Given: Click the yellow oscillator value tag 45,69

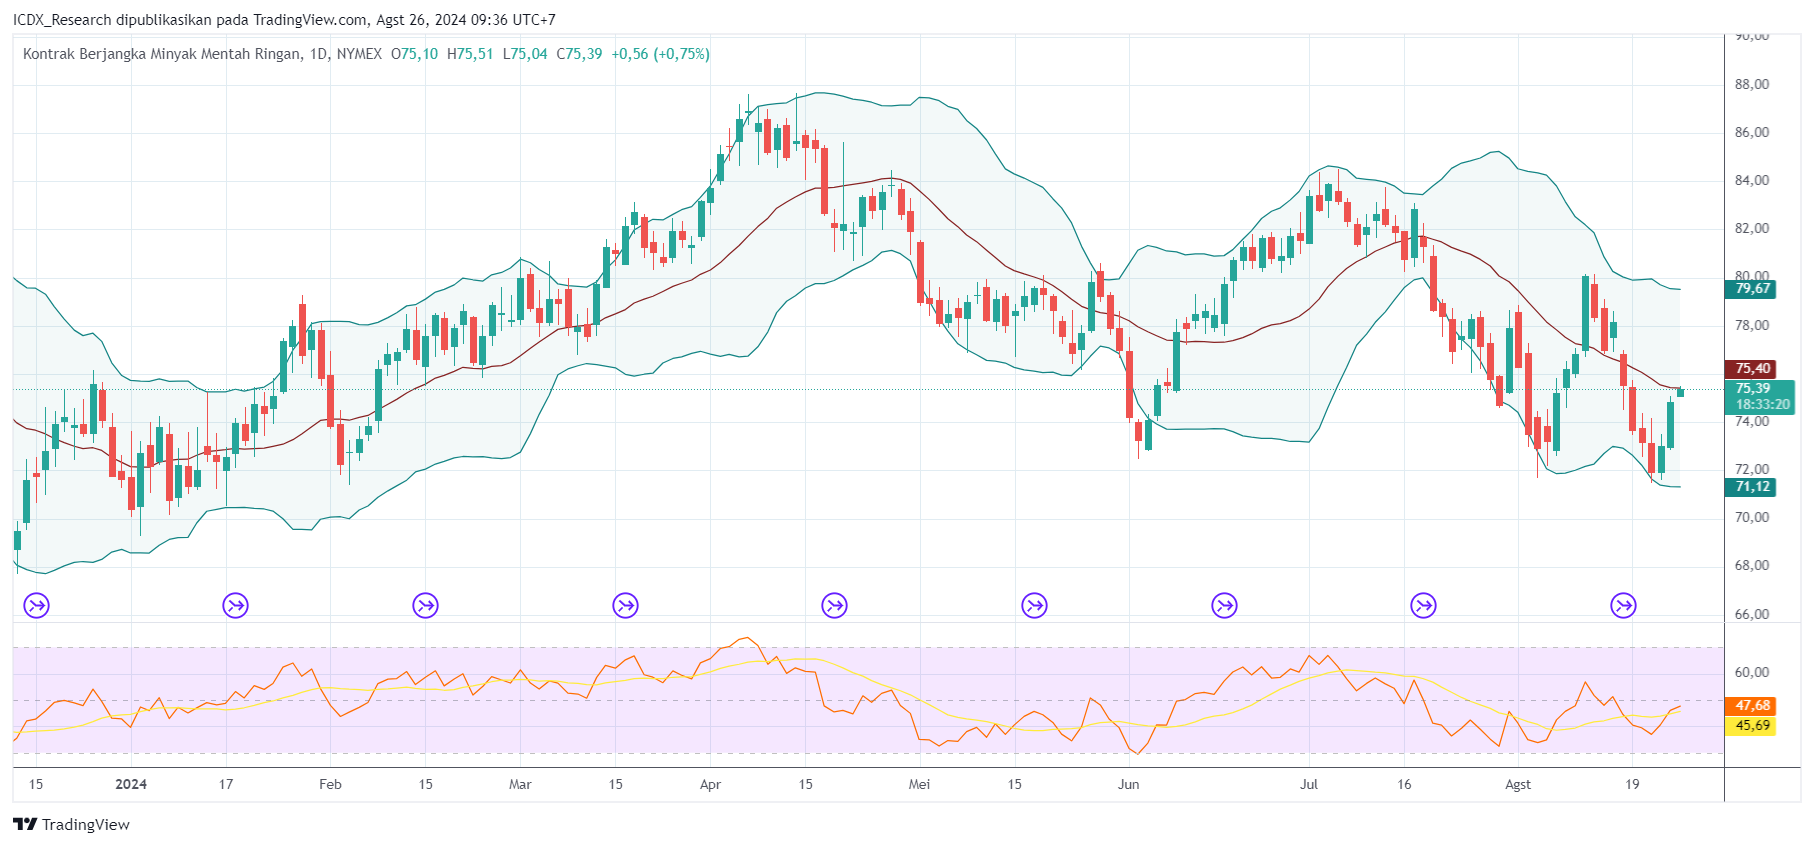Looking at the screenshot, I should (1751, 726).
